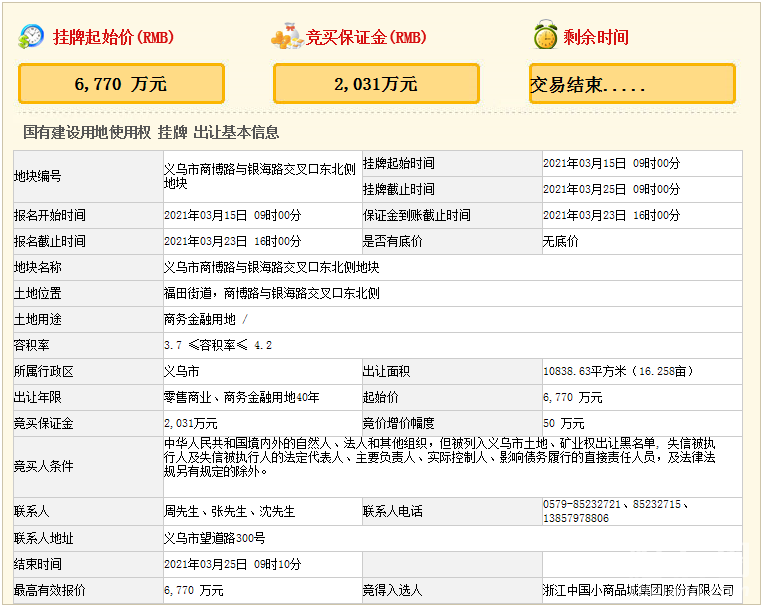Click the 容积率 range value
The image size is (765, 607).
tap(217, 345)
